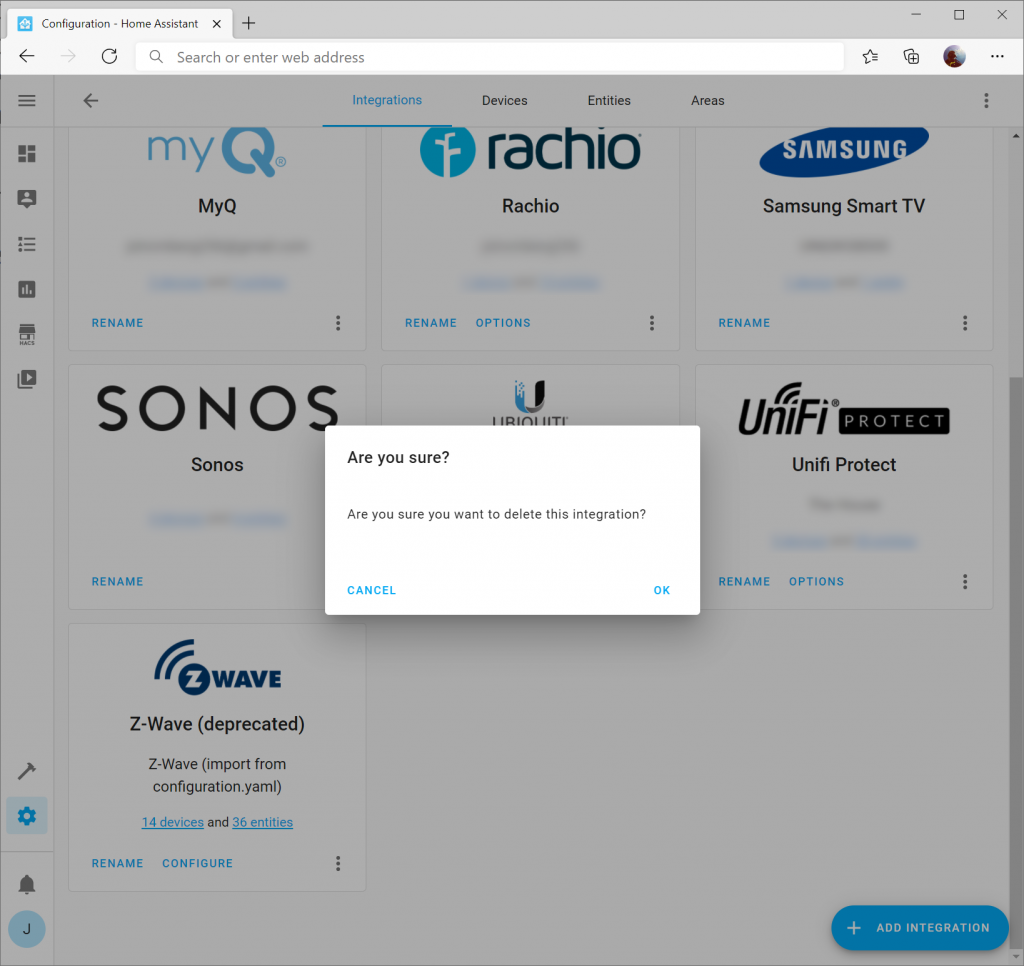Open a new browser tab

click(x=249, y=24)
